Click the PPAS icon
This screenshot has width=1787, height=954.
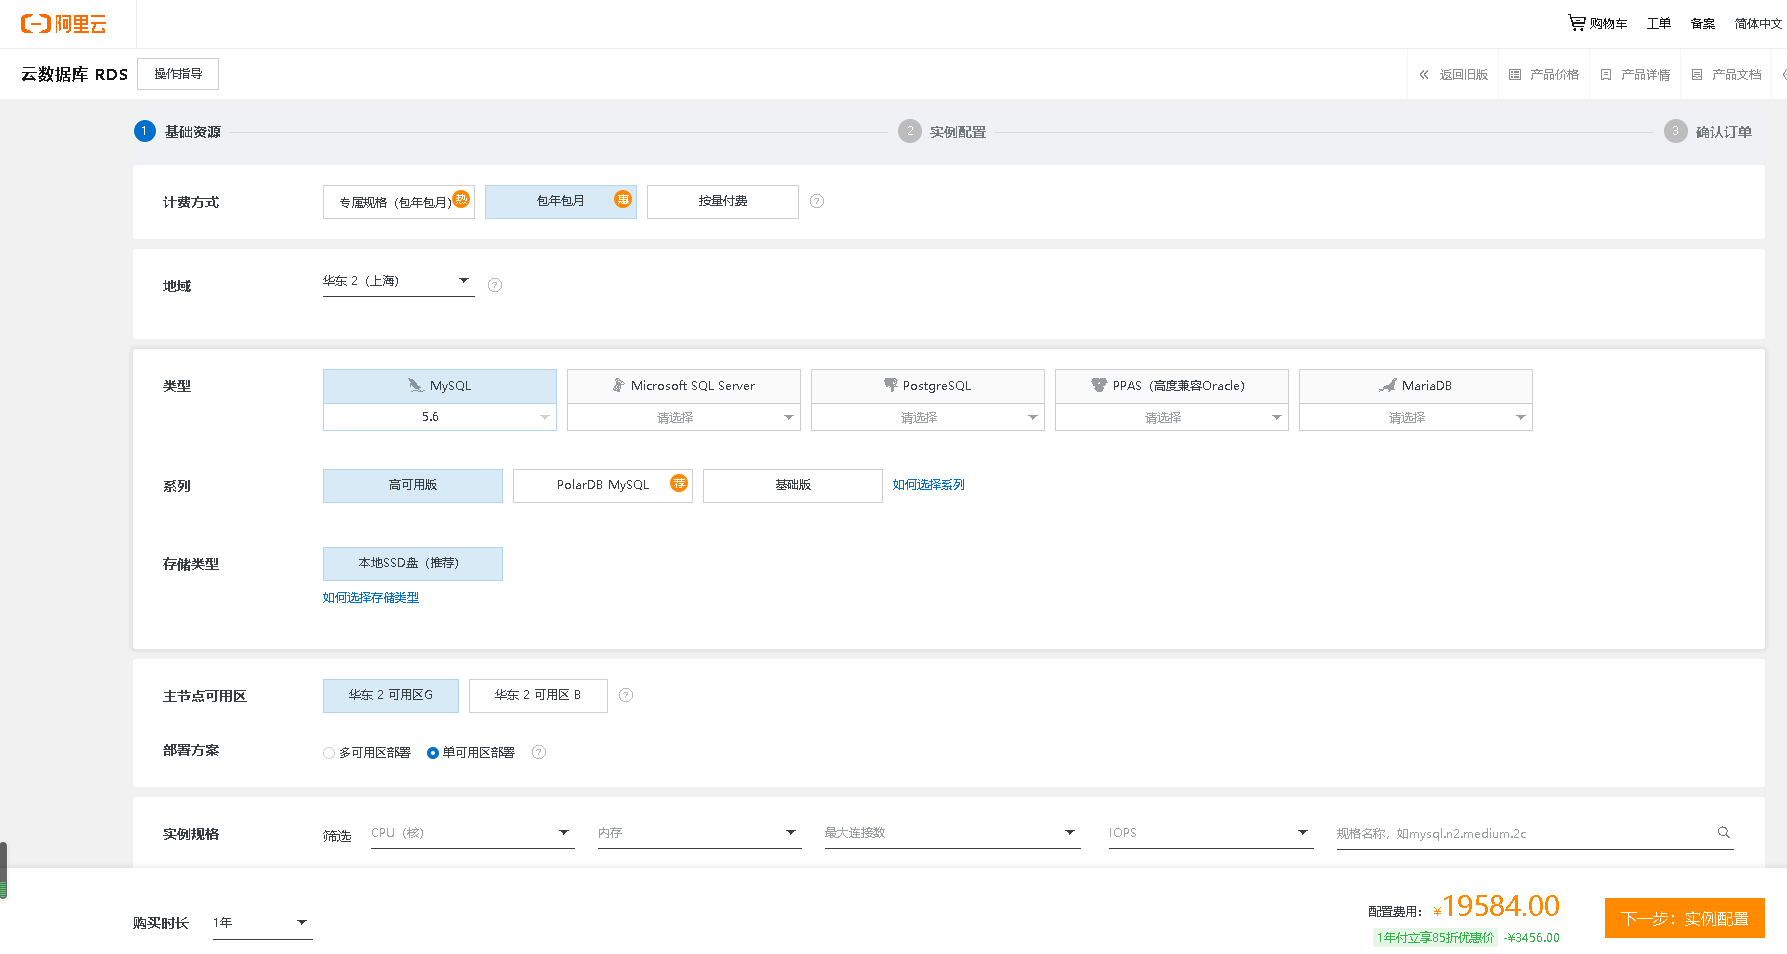[1099, 385]
